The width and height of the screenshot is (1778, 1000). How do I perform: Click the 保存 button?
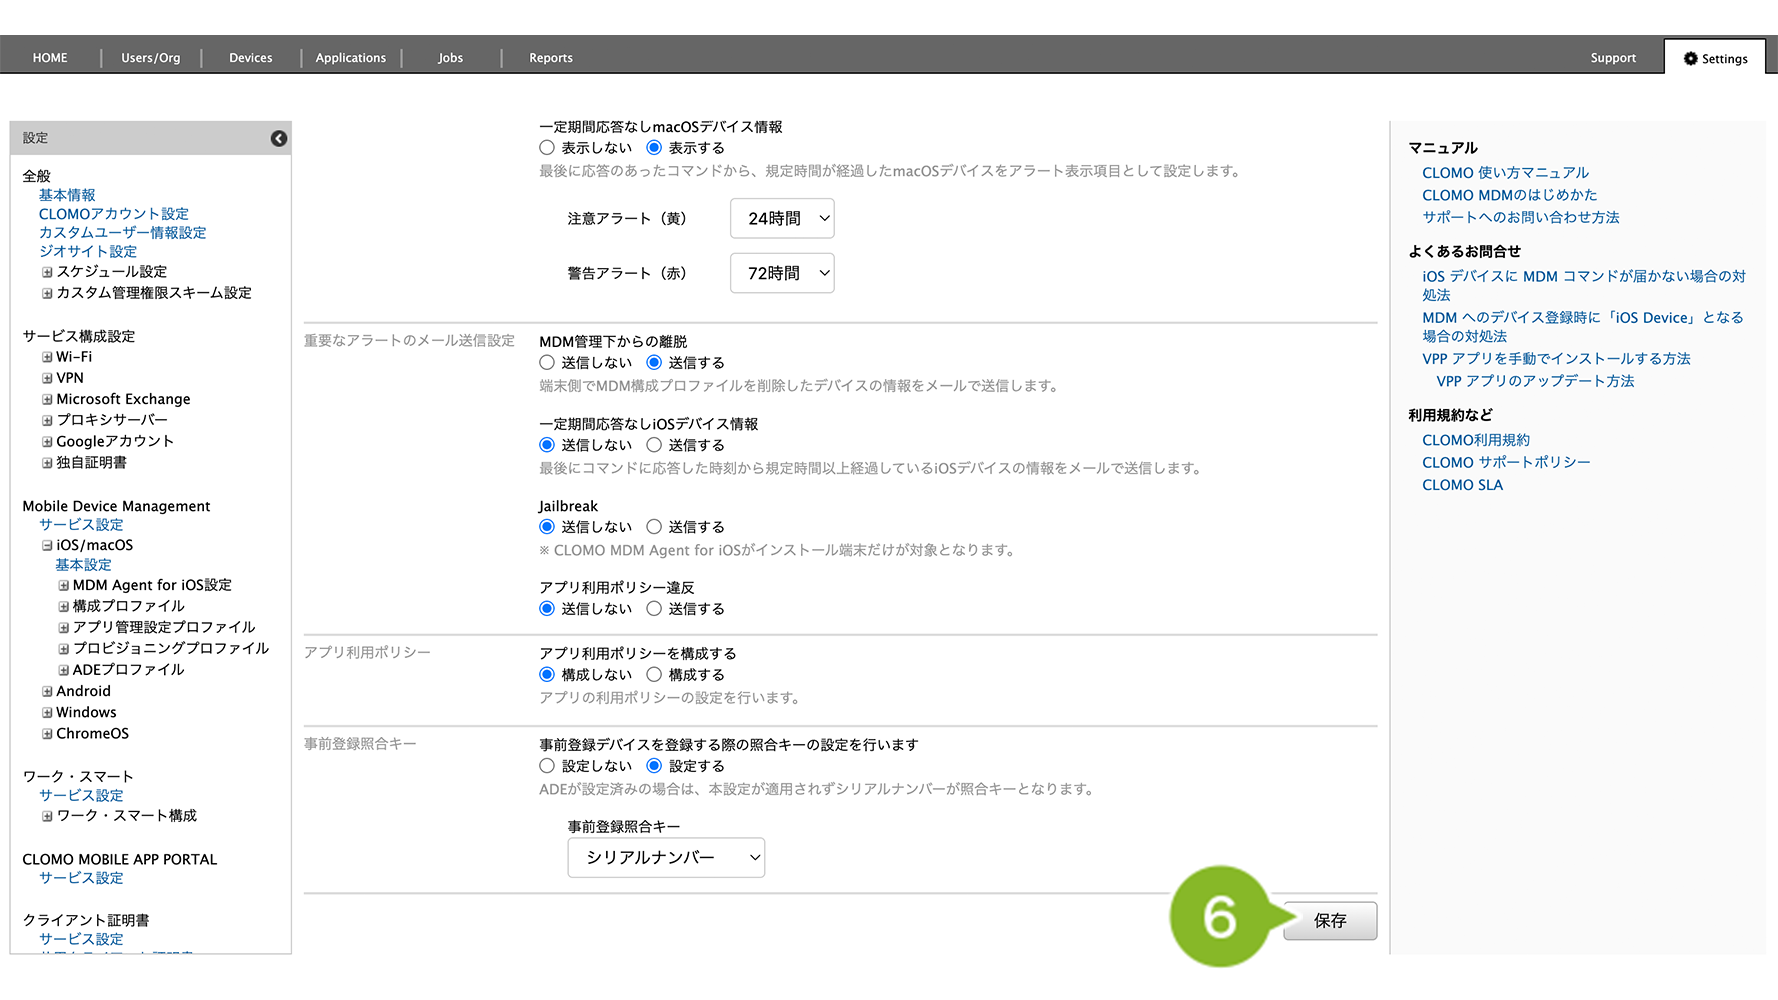pyautogui.click(x=1330, y=921)
